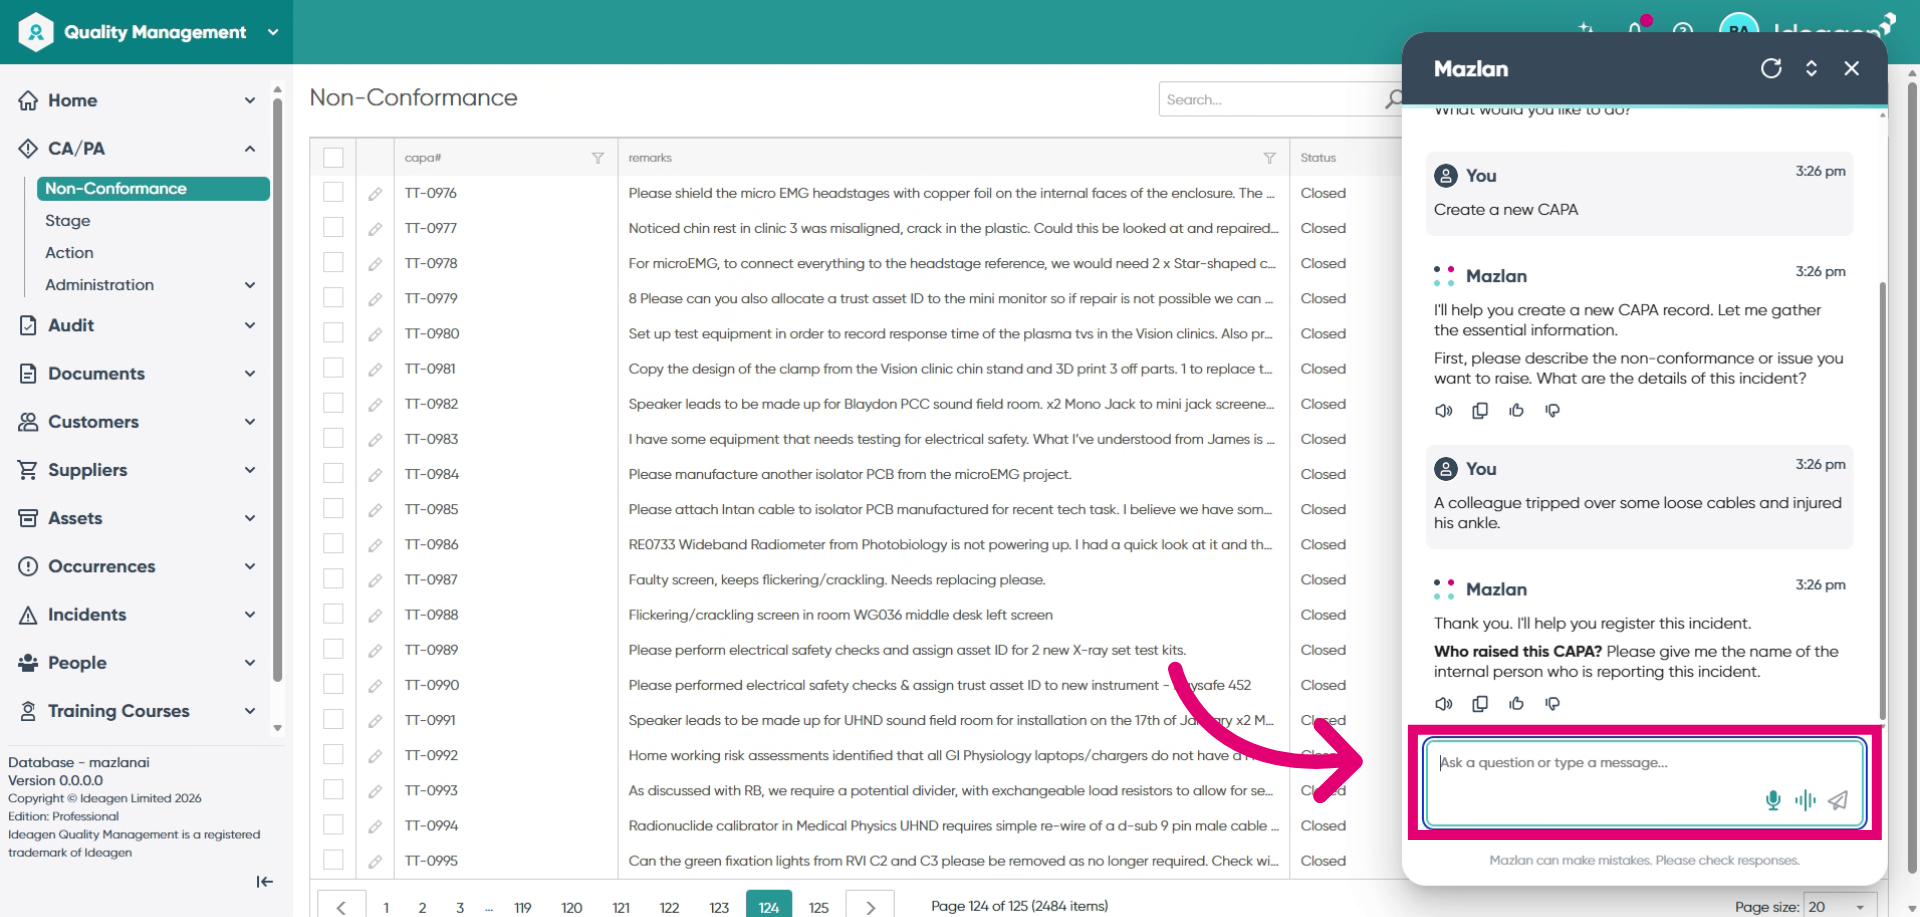Image resolution: width=1920 pixels, height=917 pixels.
Task: Go to page 125
Action: (819, 907)
